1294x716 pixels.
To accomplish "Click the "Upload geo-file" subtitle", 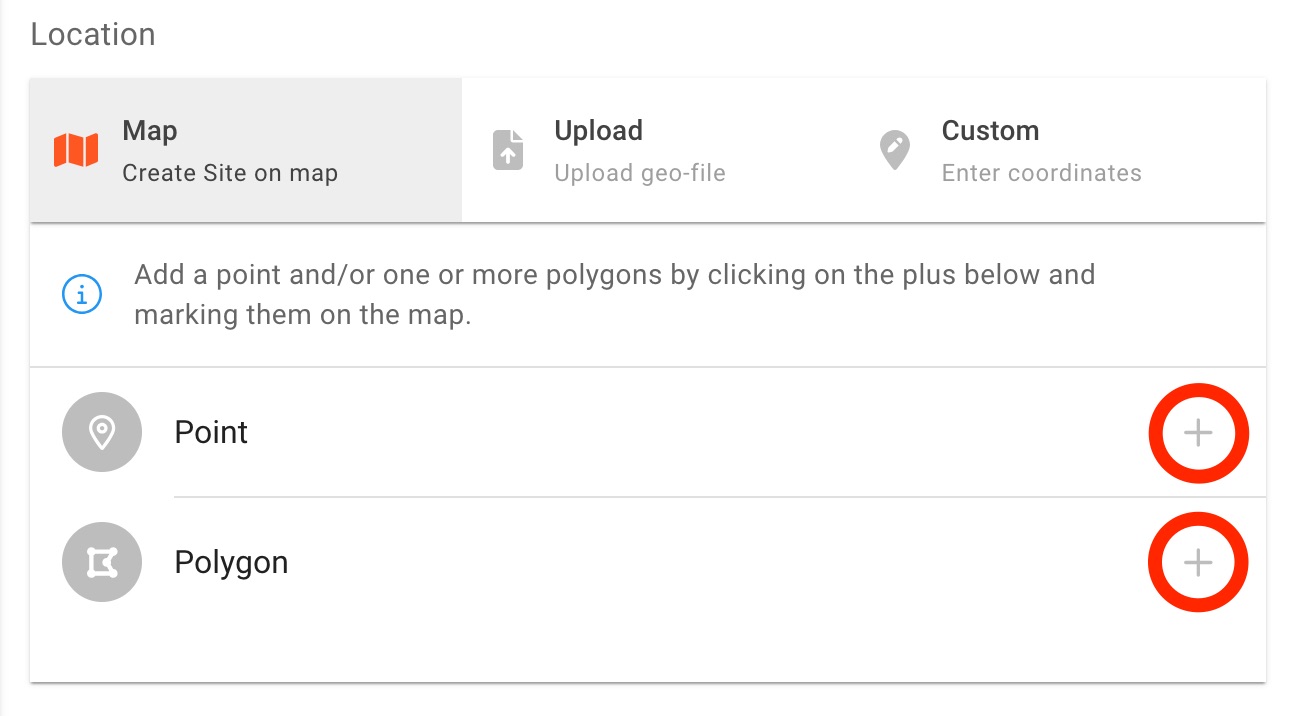I will click(x=640, y=173).
